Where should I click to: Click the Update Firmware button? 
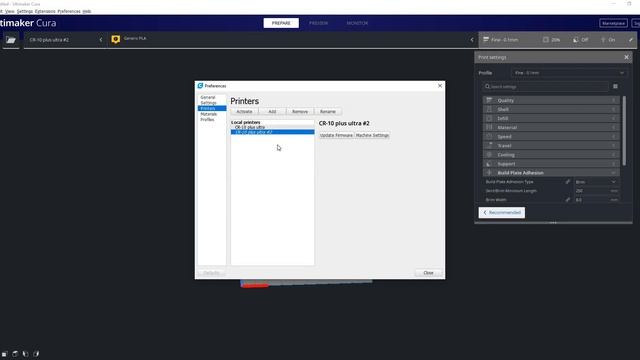(x=336, y=135)
